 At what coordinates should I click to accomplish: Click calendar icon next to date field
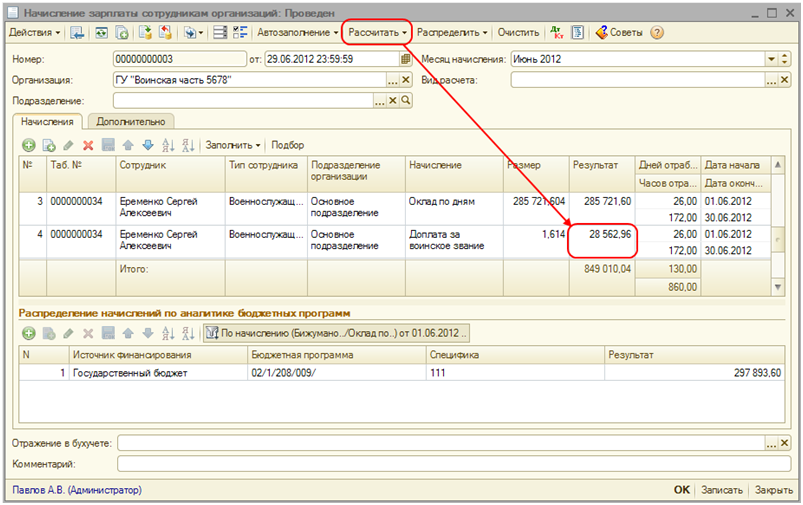(x=405, y=59)
